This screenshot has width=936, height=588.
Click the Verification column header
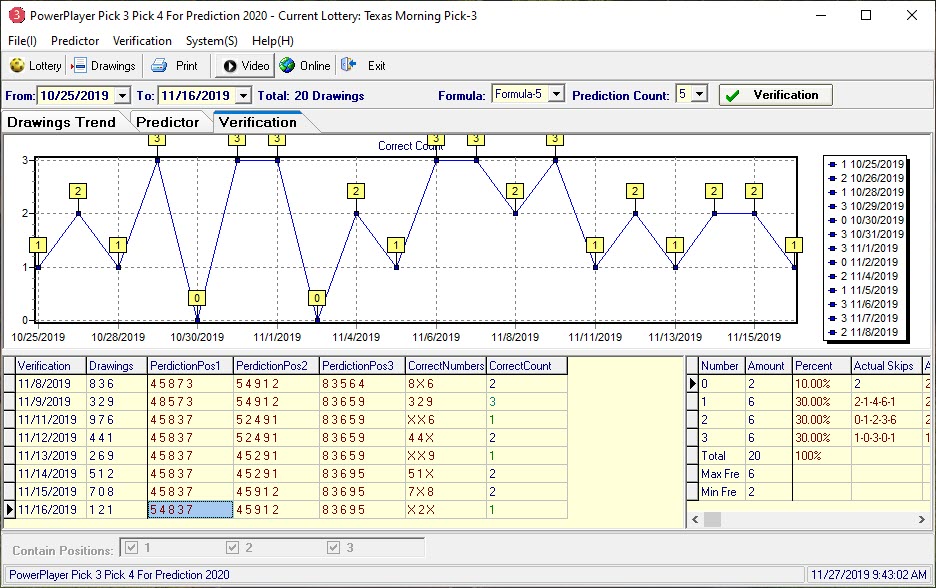click(51, 366)
